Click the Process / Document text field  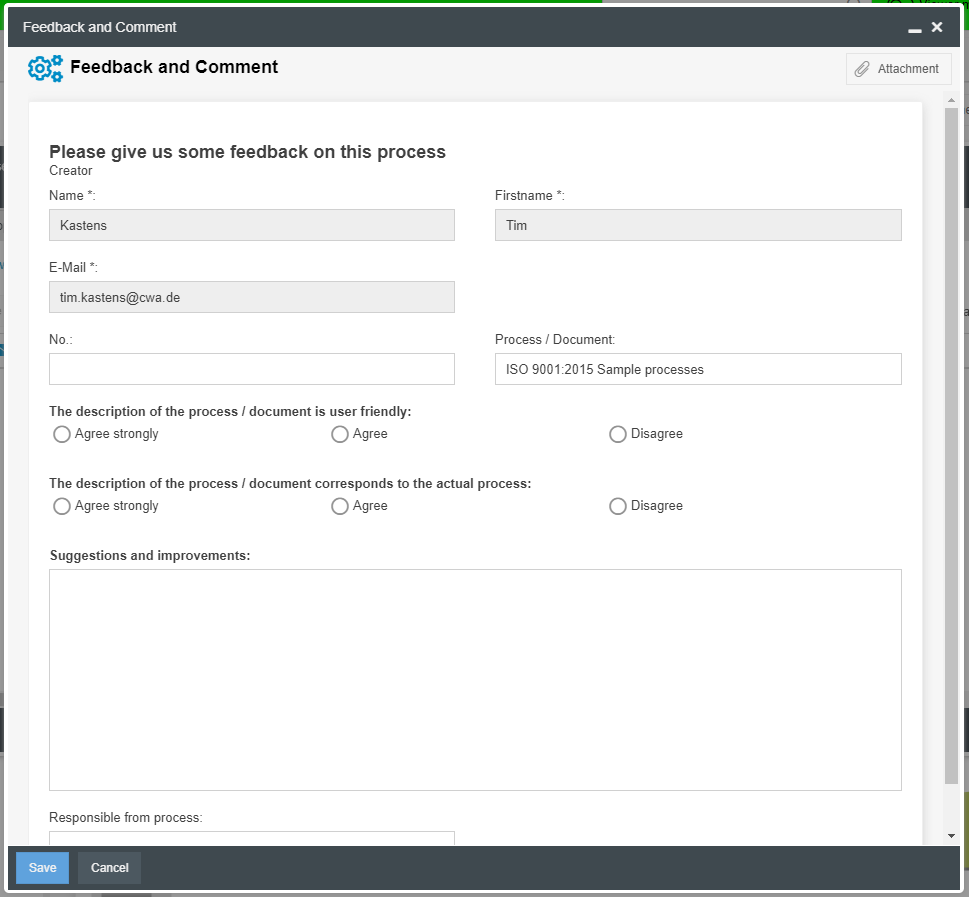pos(698,369)
